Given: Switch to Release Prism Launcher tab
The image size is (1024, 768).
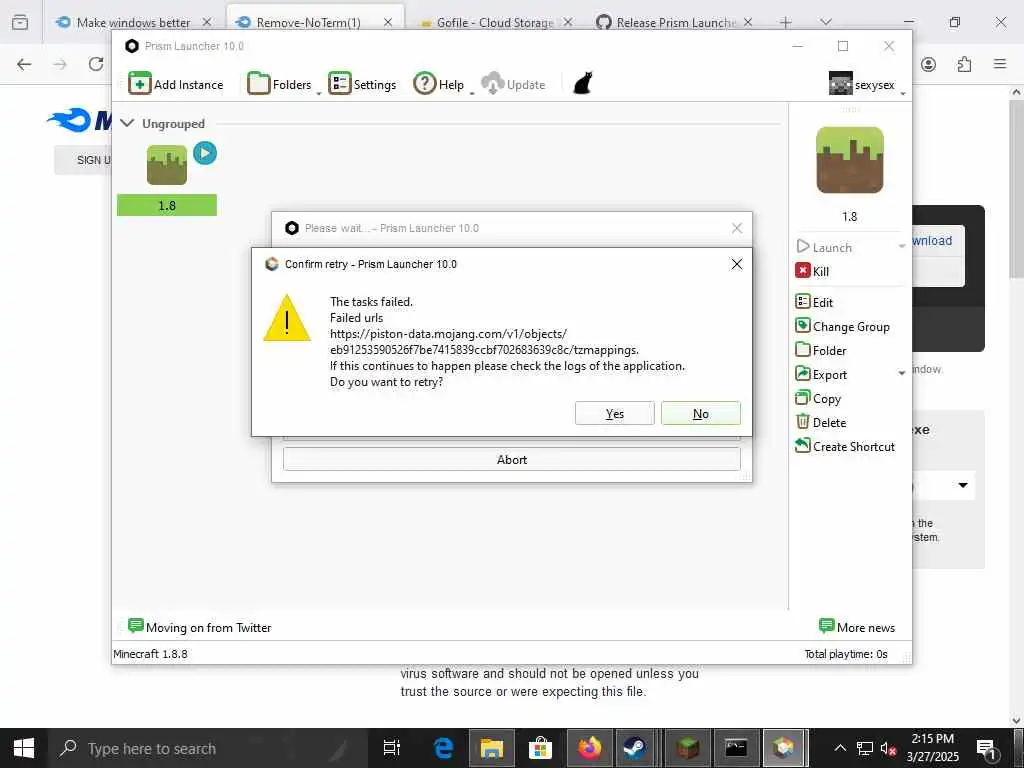Looking at the screenshot, I should click(675, 23).
